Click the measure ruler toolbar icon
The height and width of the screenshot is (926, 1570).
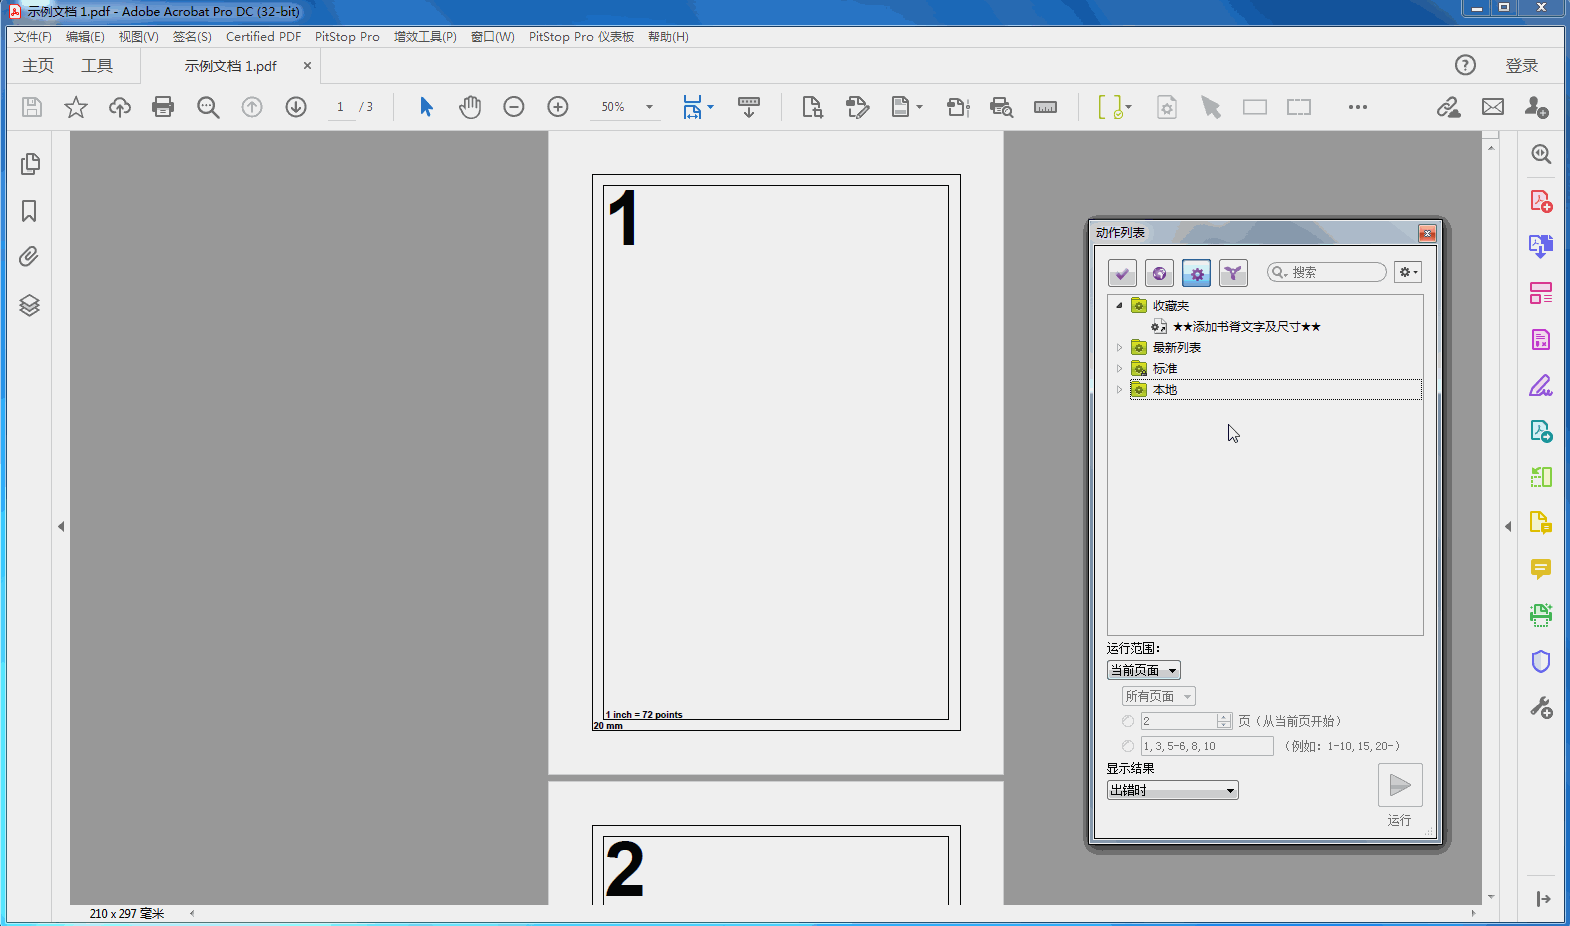[x=1046, y=107]
